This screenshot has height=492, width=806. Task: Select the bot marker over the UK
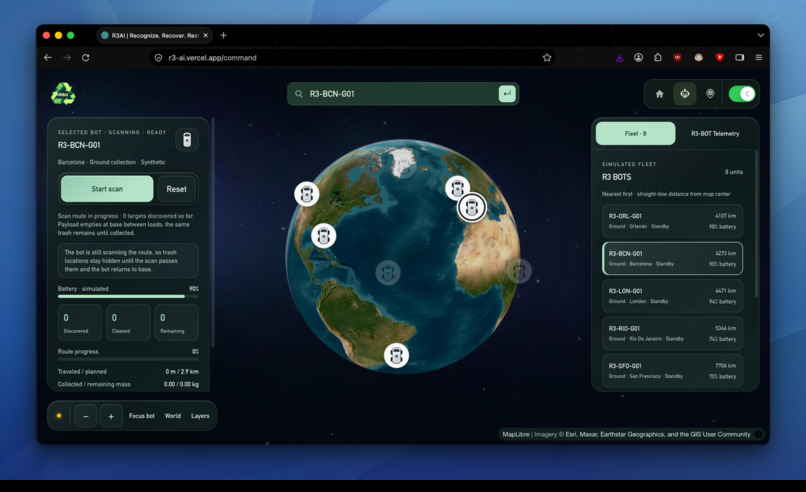457,188
